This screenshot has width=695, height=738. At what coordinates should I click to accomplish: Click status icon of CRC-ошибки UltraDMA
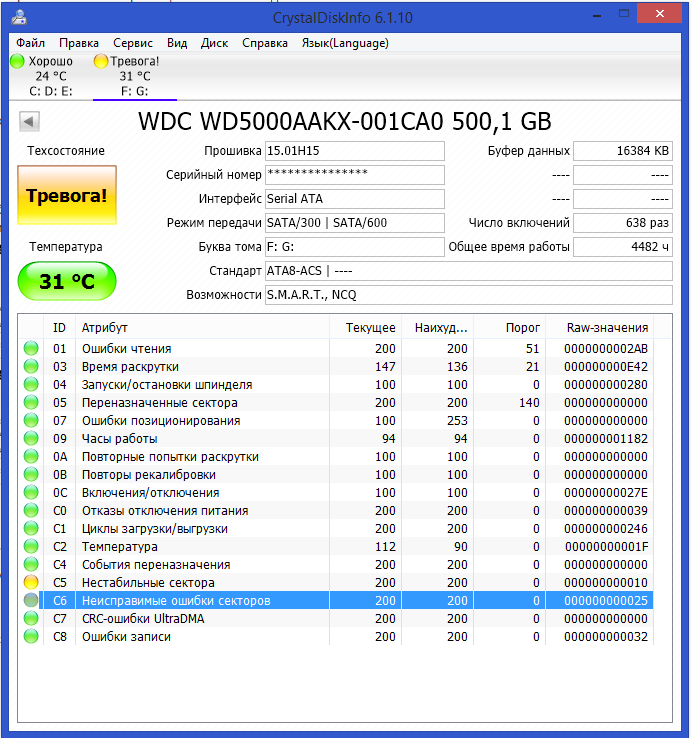point(31,618)
